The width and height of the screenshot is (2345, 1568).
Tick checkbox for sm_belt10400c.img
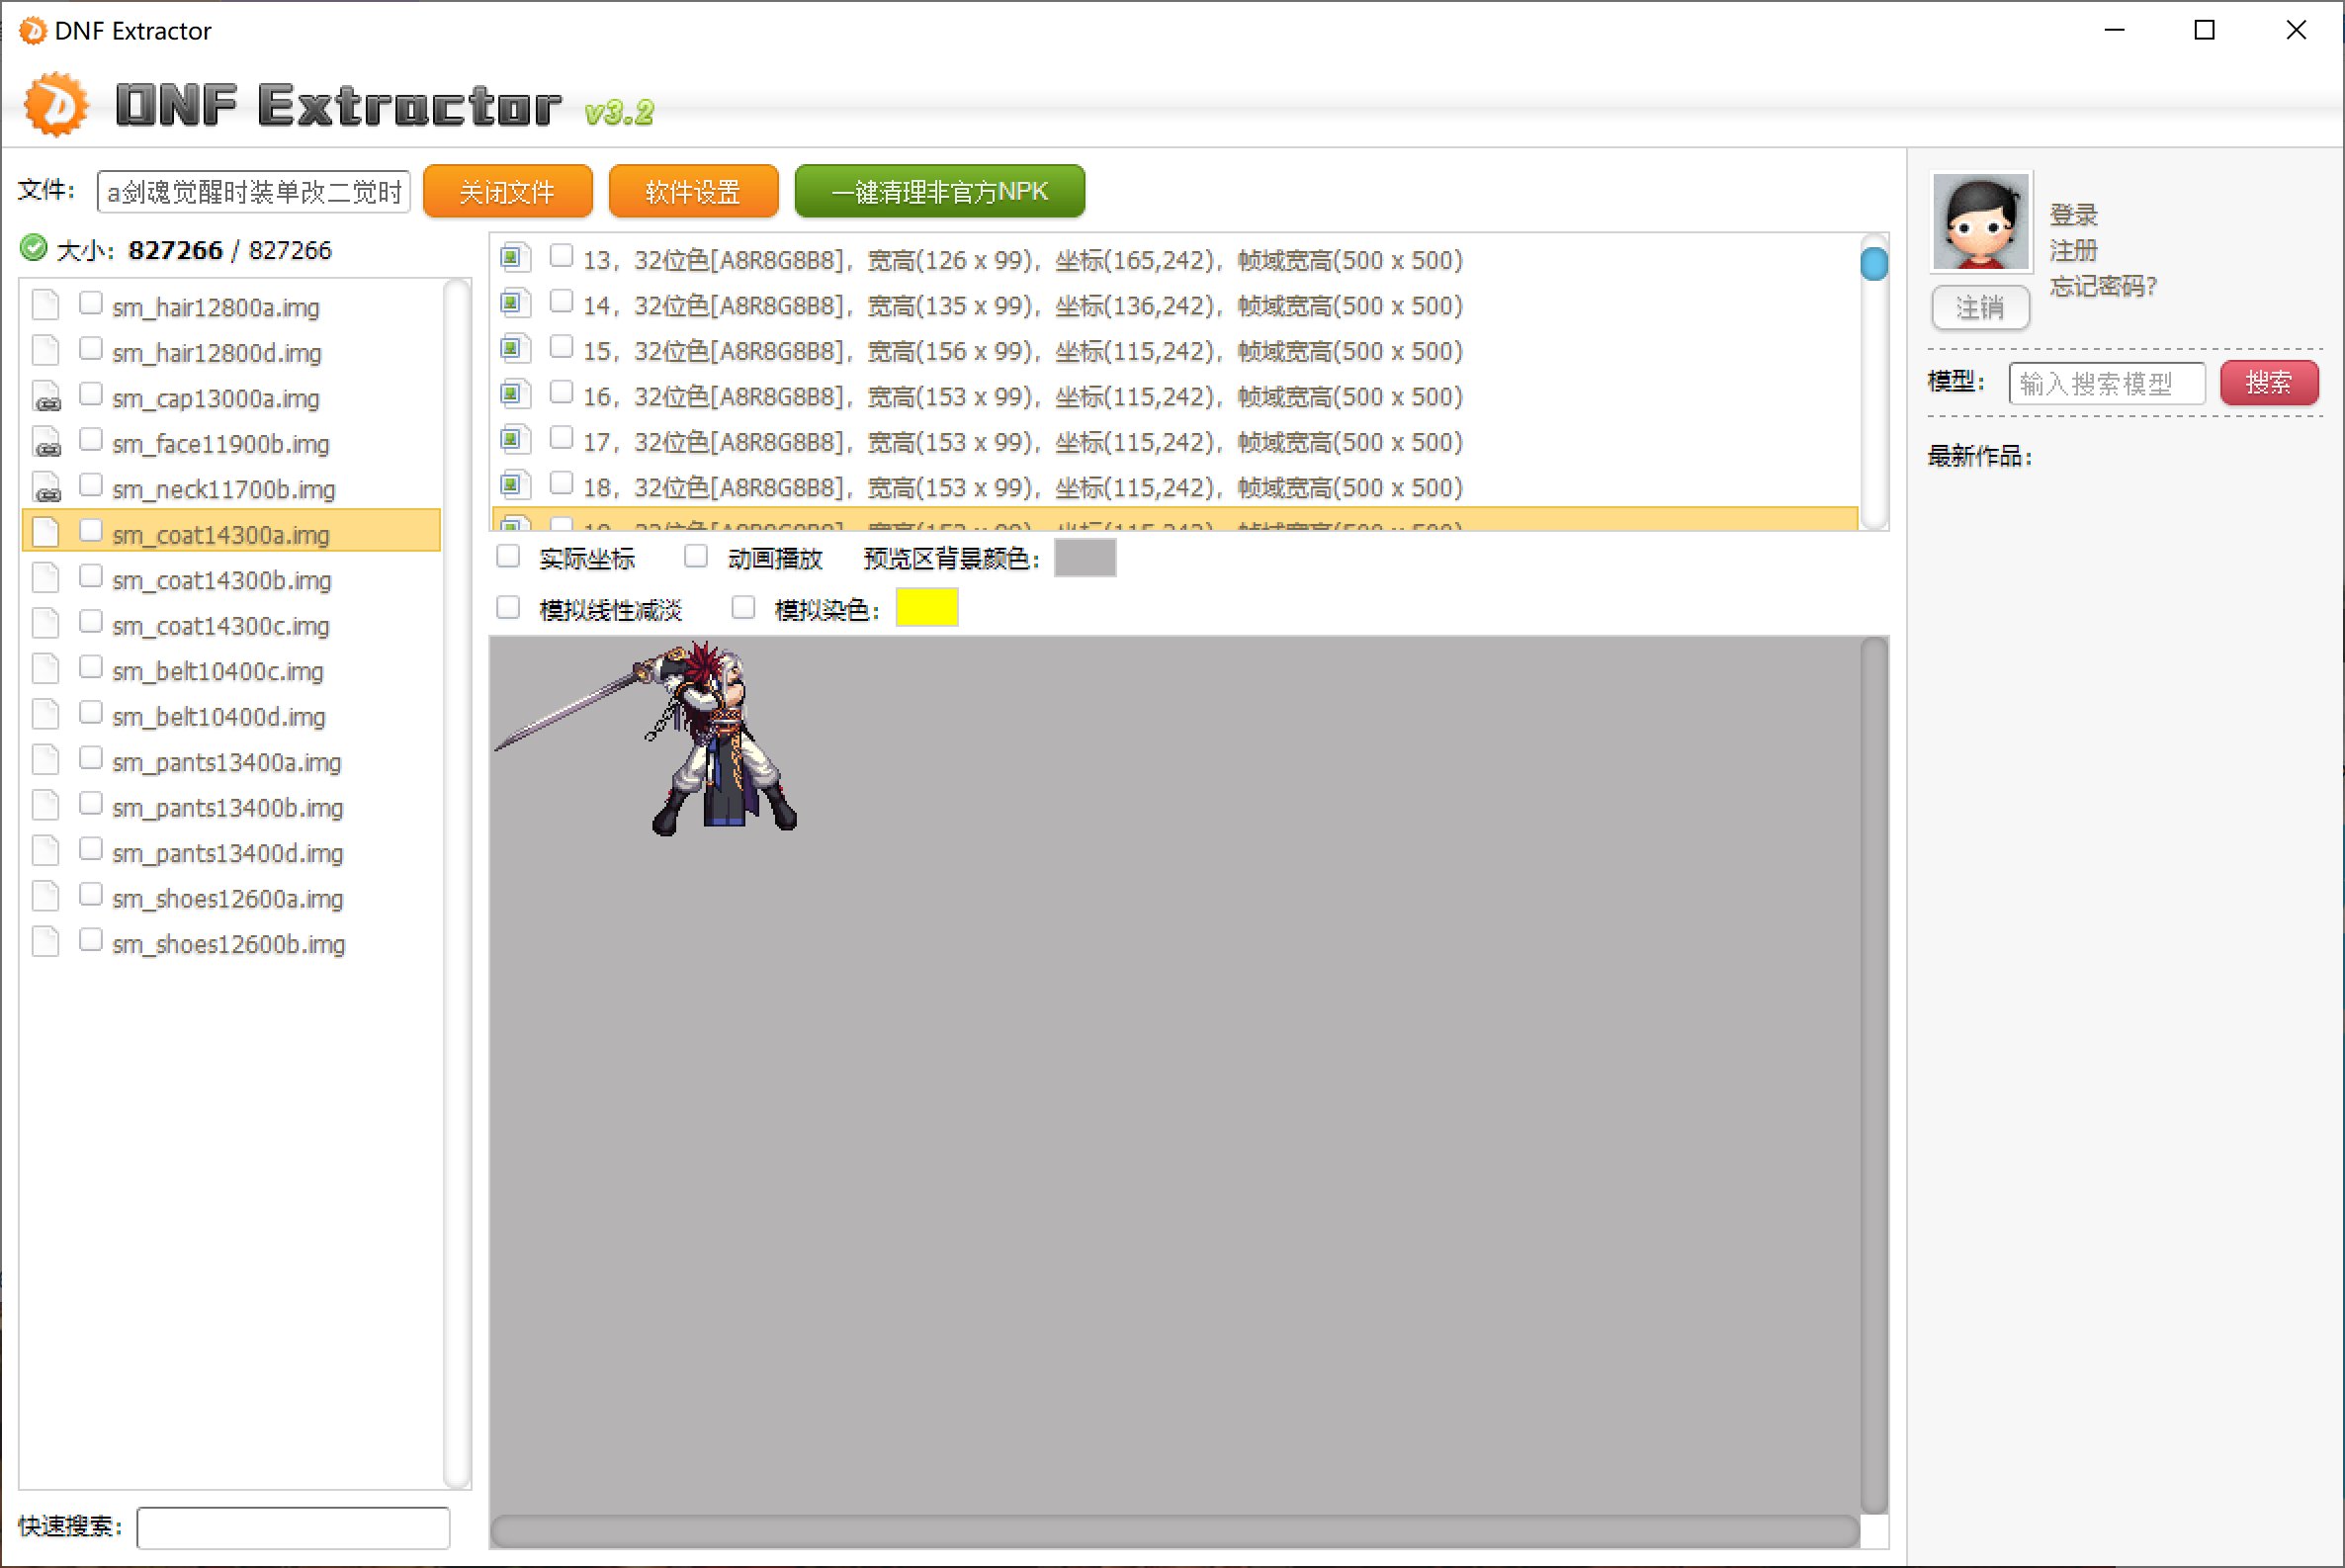91,668
